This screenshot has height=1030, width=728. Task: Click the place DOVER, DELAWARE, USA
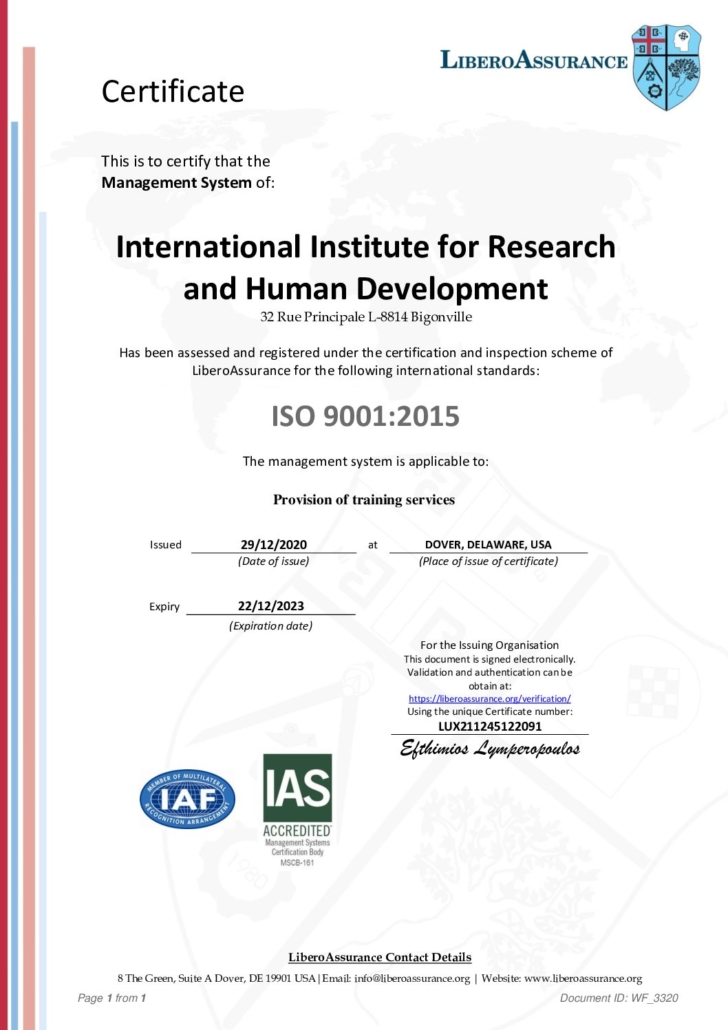(488, 545)
